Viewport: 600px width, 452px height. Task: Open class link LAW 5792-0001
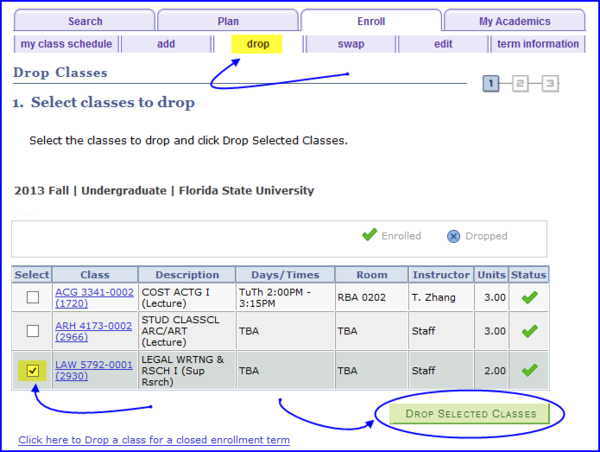click(94, 364)
